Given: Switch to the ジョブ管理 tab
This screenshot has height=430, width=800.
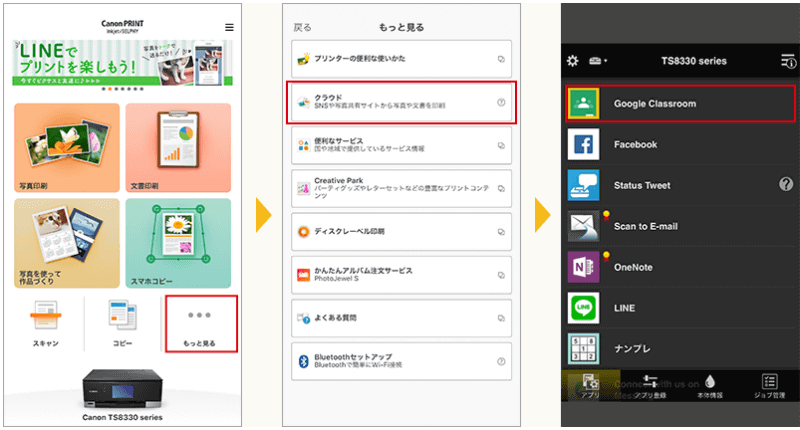Looking at the screenshot, I should [x=769, y=386].
